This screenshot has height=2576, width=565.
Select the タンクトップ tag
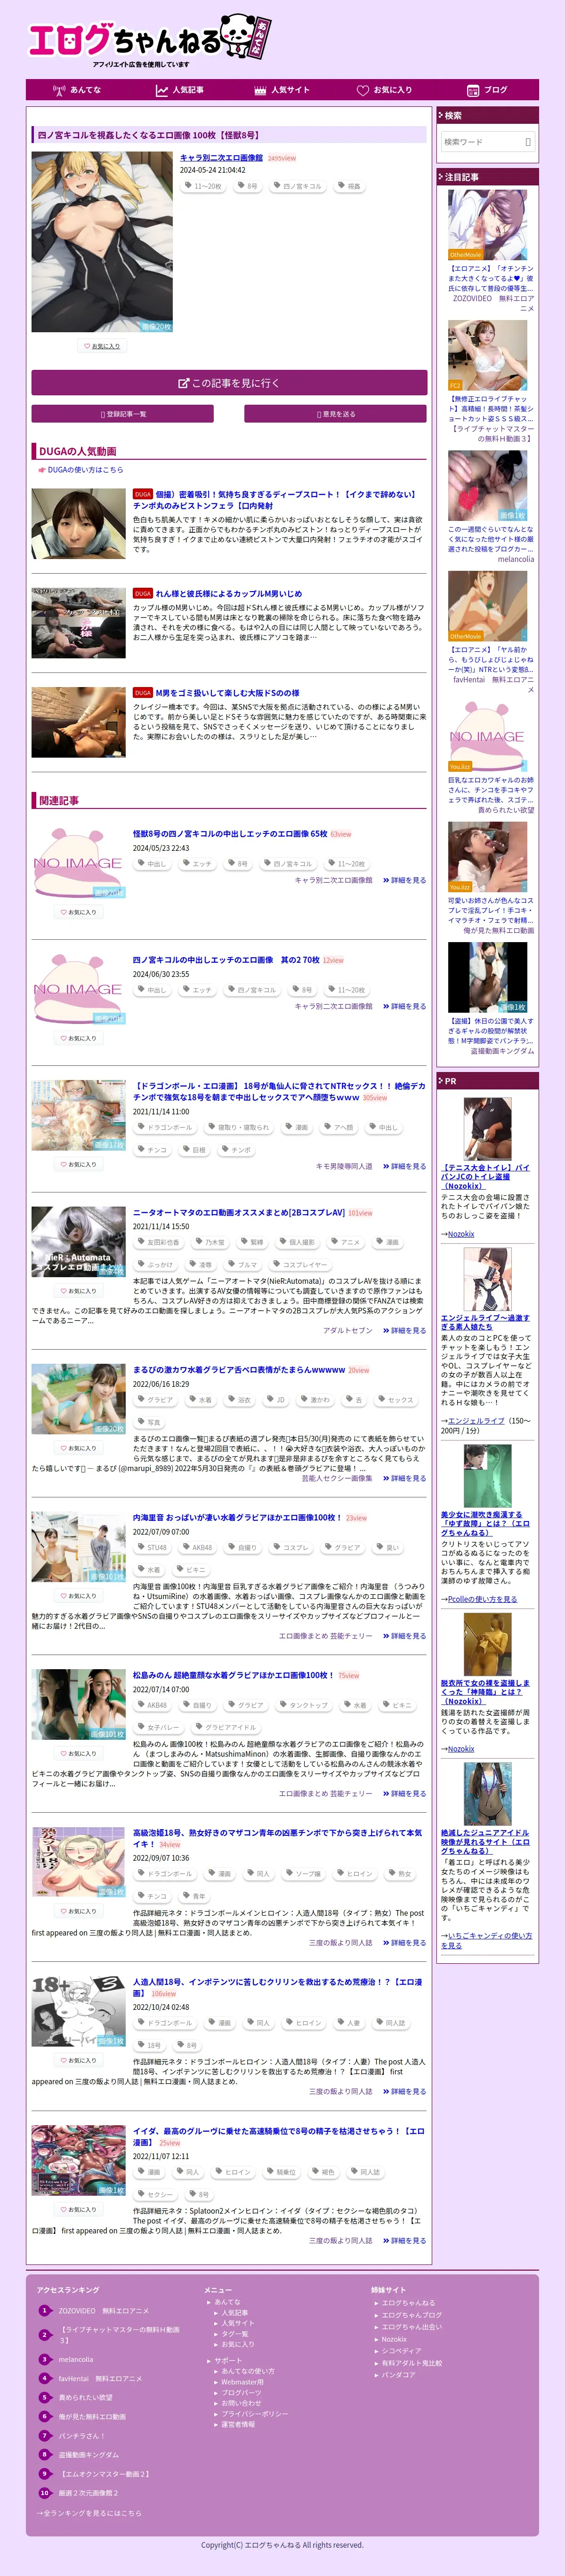click(x=305, y=1705)
